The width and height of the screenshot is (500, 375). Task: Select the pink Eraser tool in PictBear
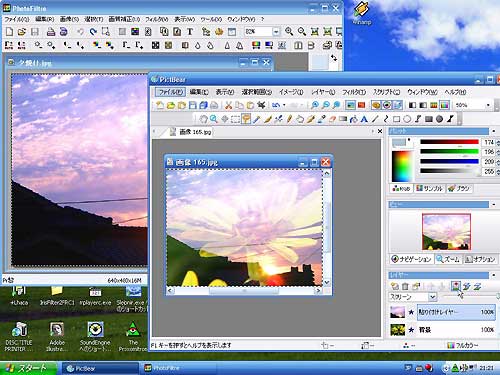tap(332, 119)
